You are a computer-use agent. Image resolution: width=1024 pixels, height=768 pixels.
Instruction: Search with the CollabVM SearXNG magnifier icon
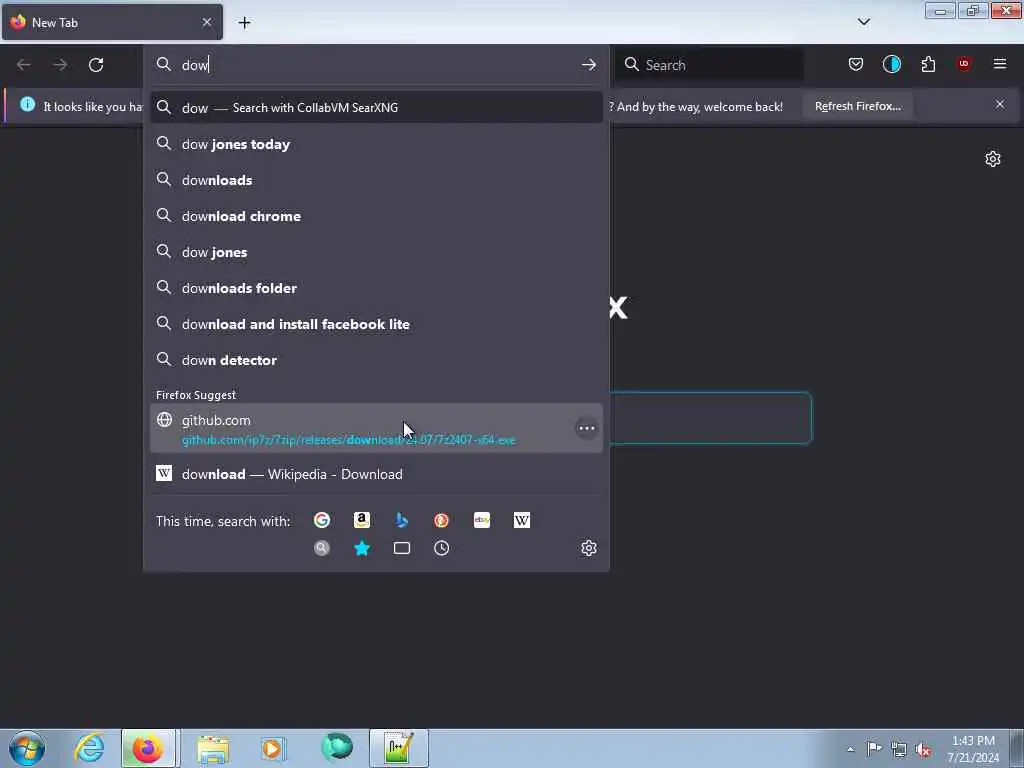tap(322, 548)
